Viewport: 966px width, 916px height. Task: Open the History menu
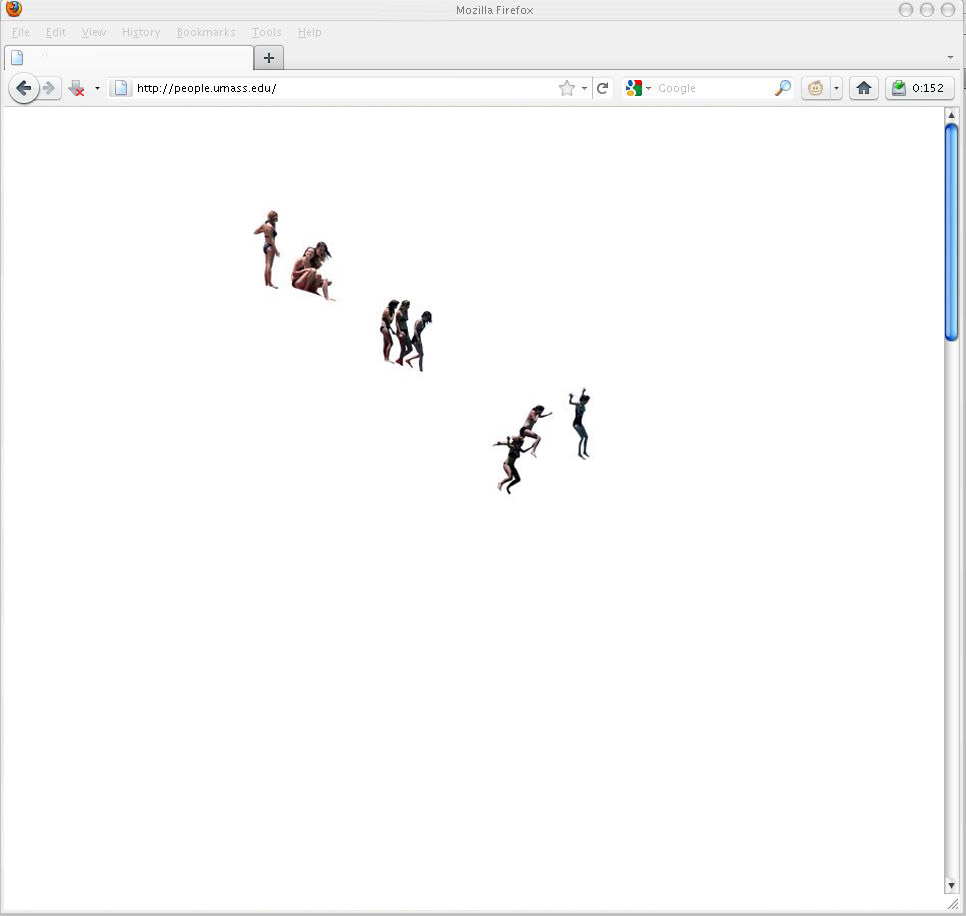(x=141, y=32)
